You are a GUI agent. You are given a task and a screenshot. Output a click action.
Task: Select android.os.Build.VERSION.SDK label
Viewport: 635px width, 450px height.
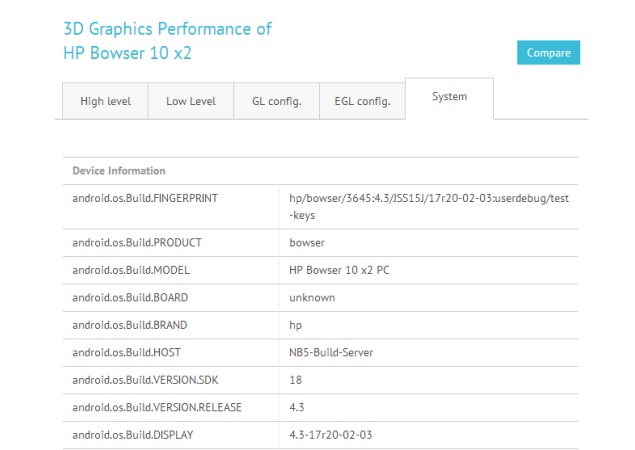click(x=145, y=380)
